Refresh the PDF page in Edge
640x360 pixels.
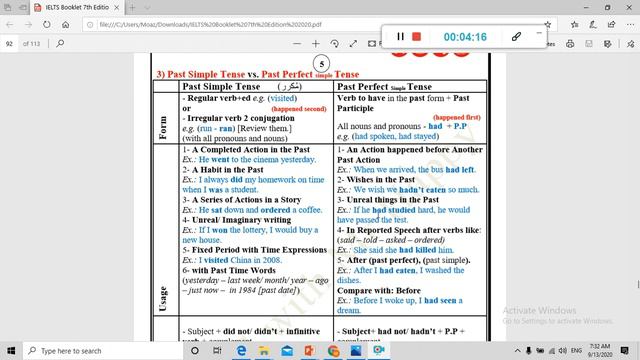[x=47, y=24]
